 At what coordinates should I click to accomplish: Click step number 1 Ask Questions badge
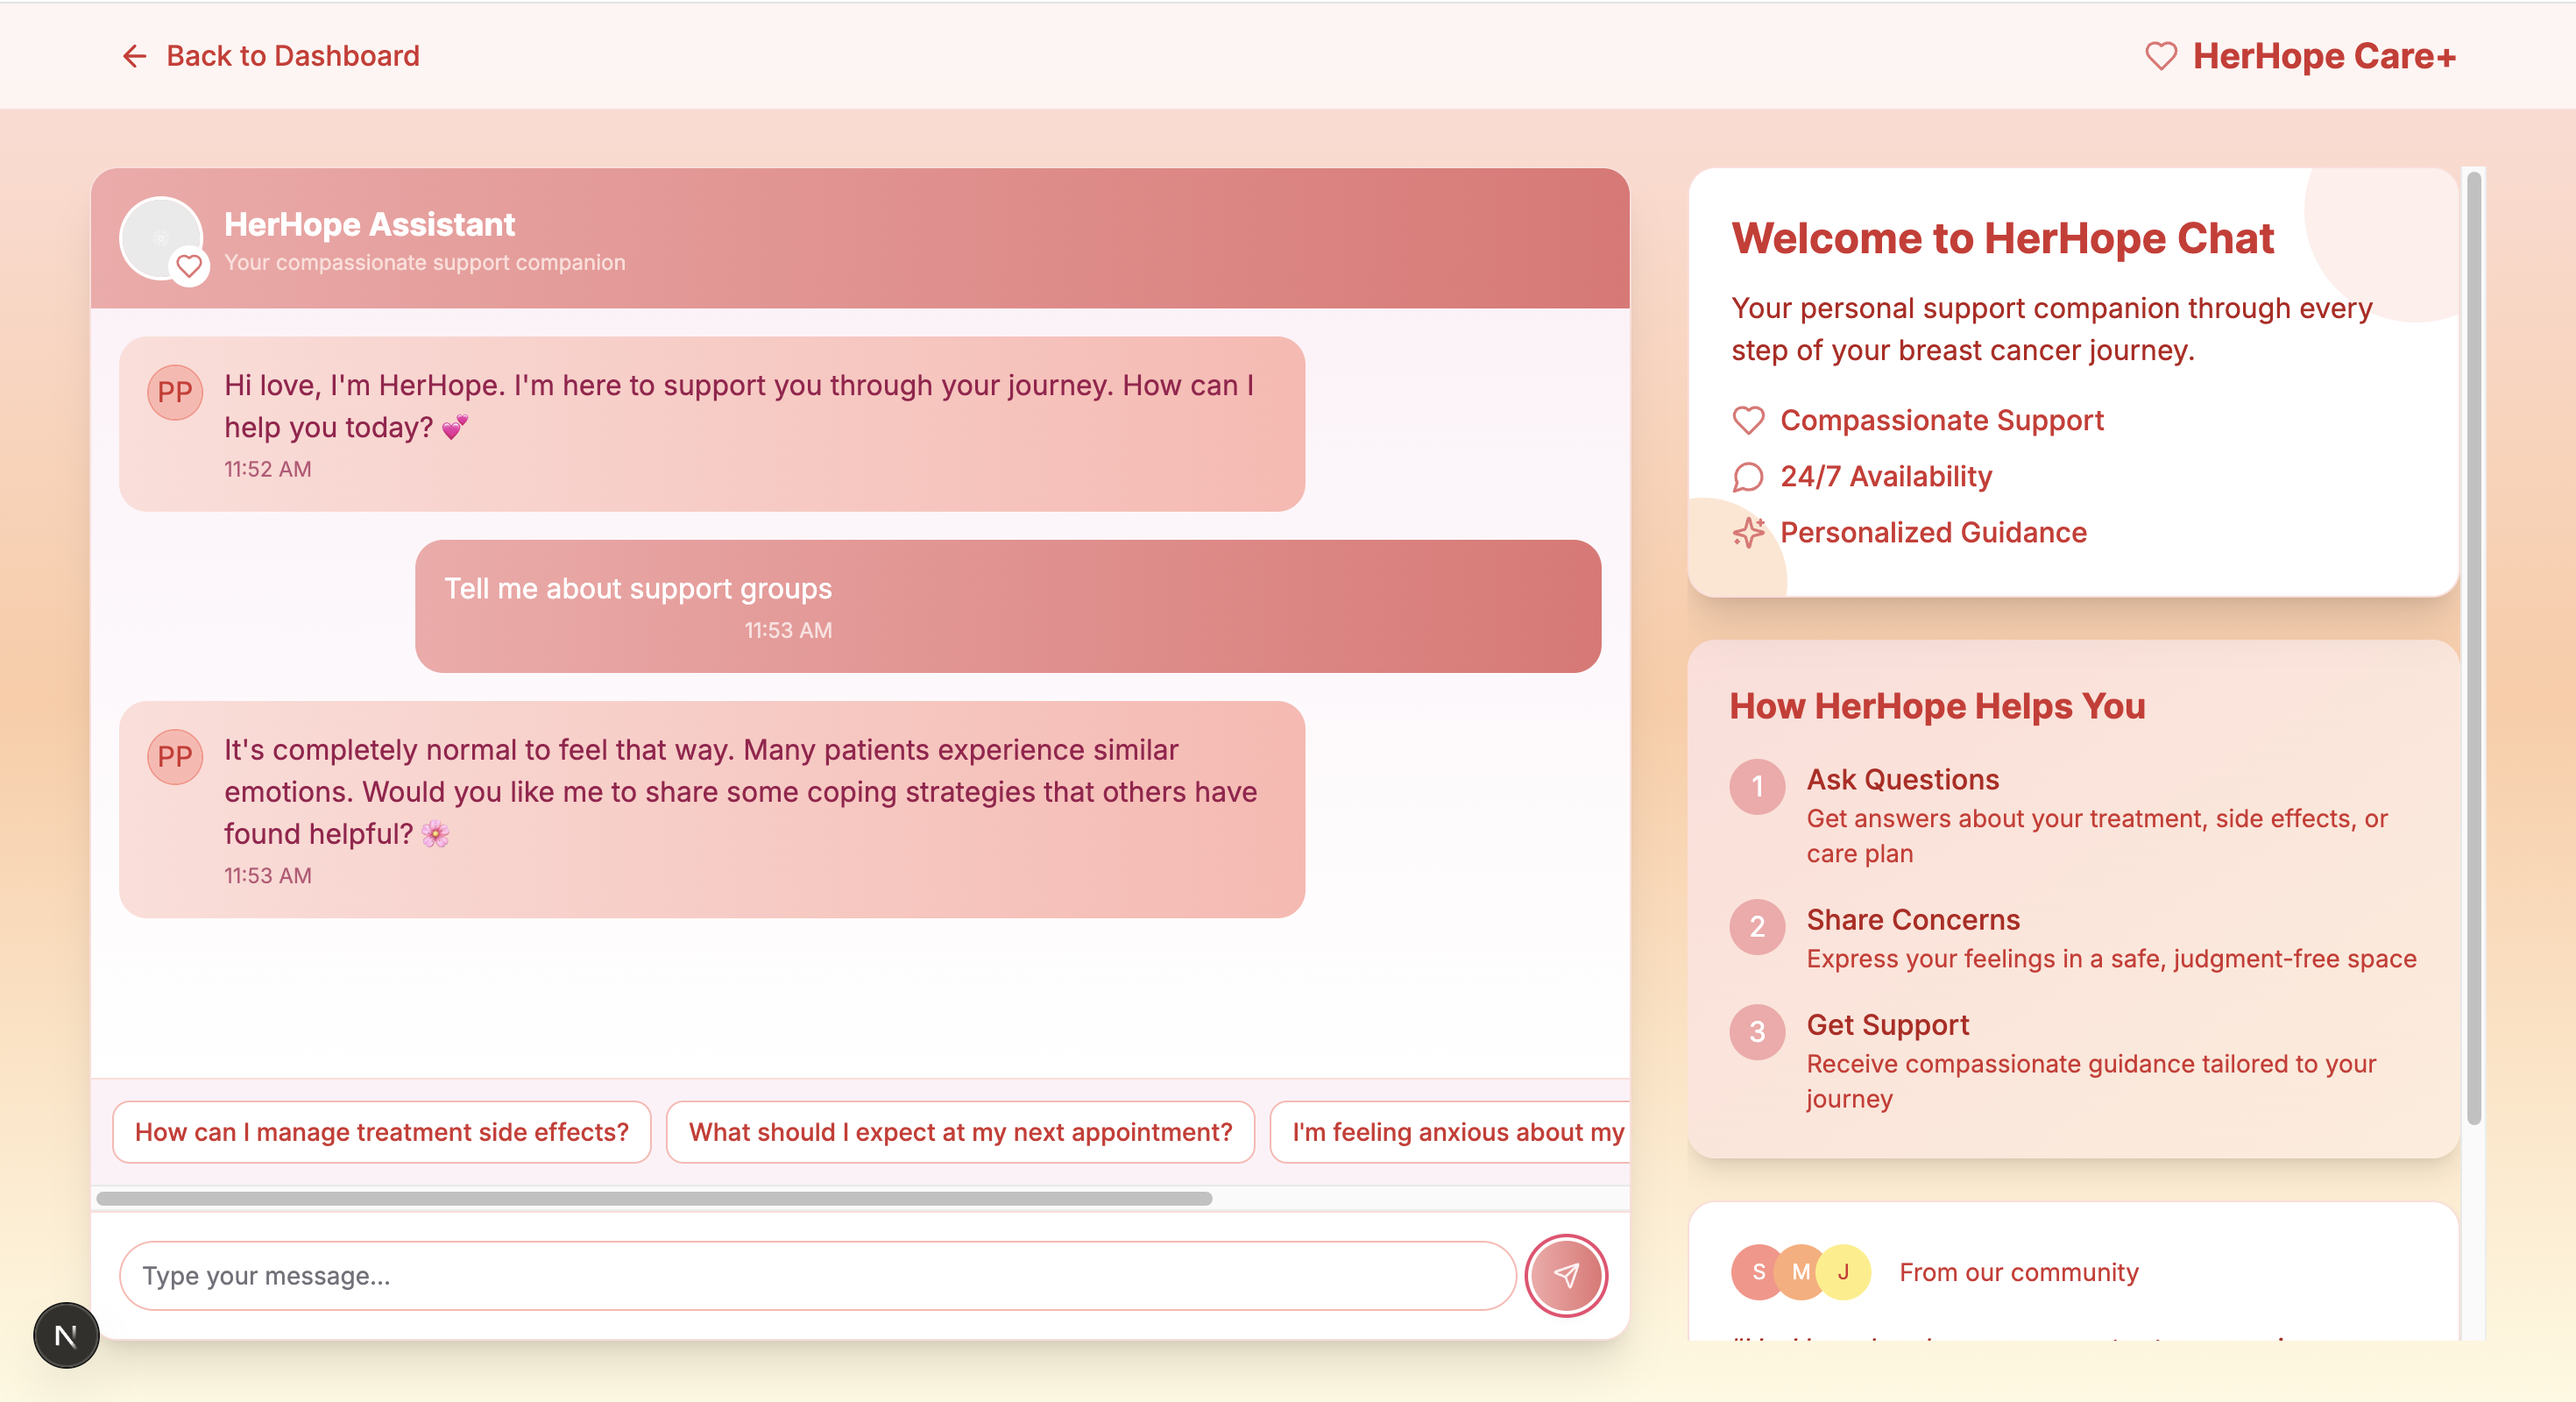click(x=1756, y=787)
